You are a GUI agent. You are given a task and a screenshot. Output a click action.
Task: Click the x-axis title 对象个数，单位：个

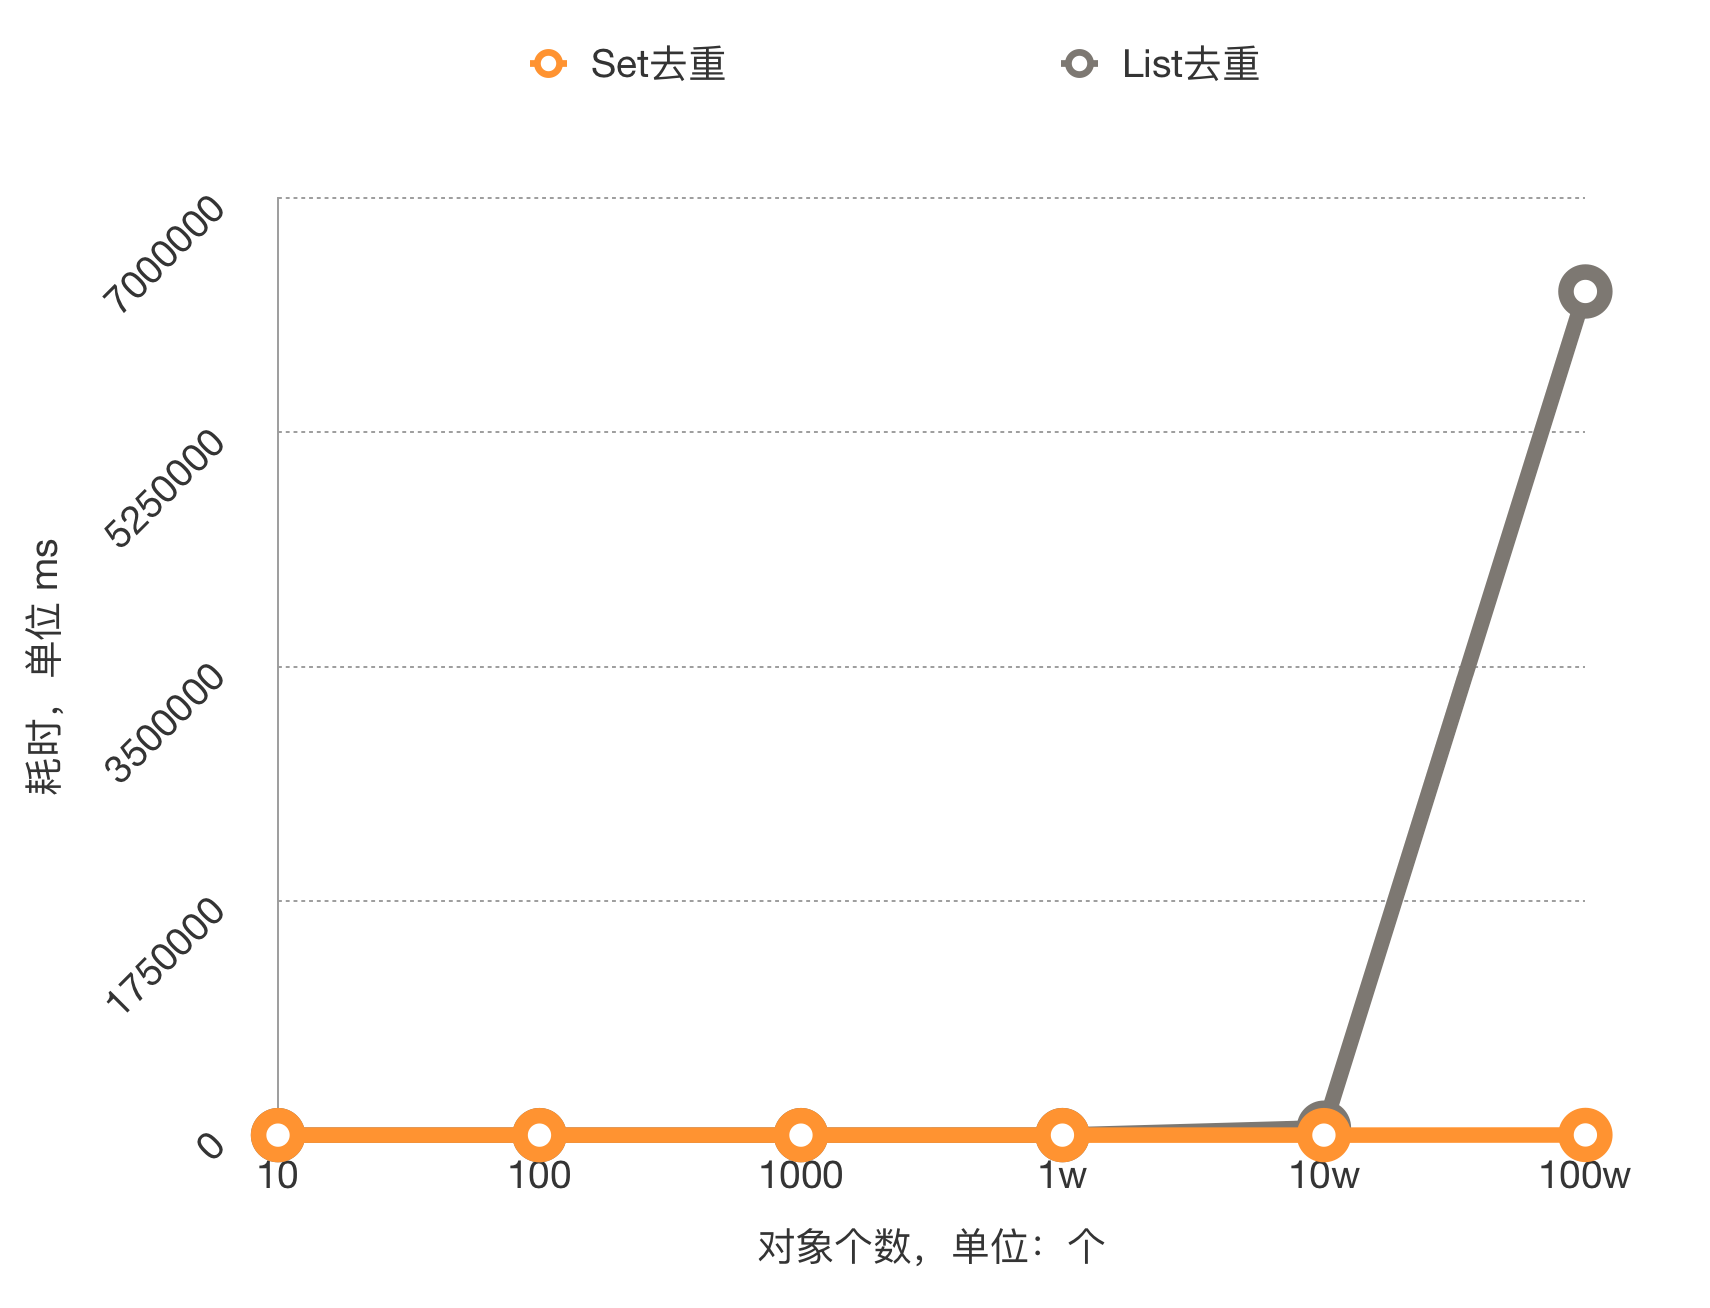tap(931, 1247)
